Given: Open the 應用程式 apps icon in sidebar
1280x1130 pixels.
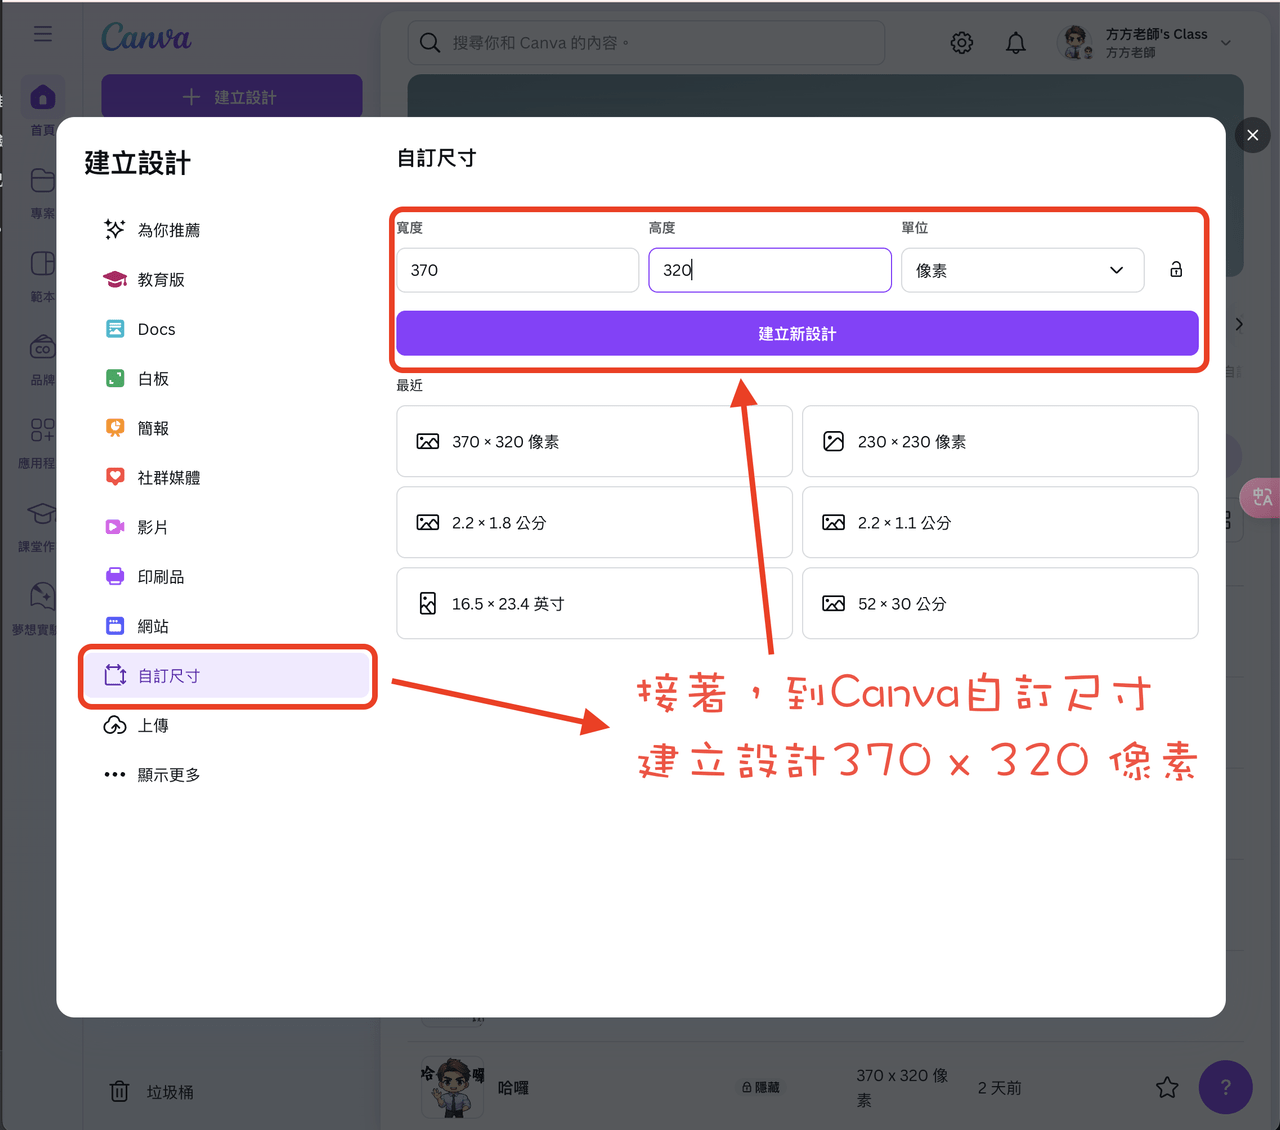Looking at the screenshot, I should point(43,430).
